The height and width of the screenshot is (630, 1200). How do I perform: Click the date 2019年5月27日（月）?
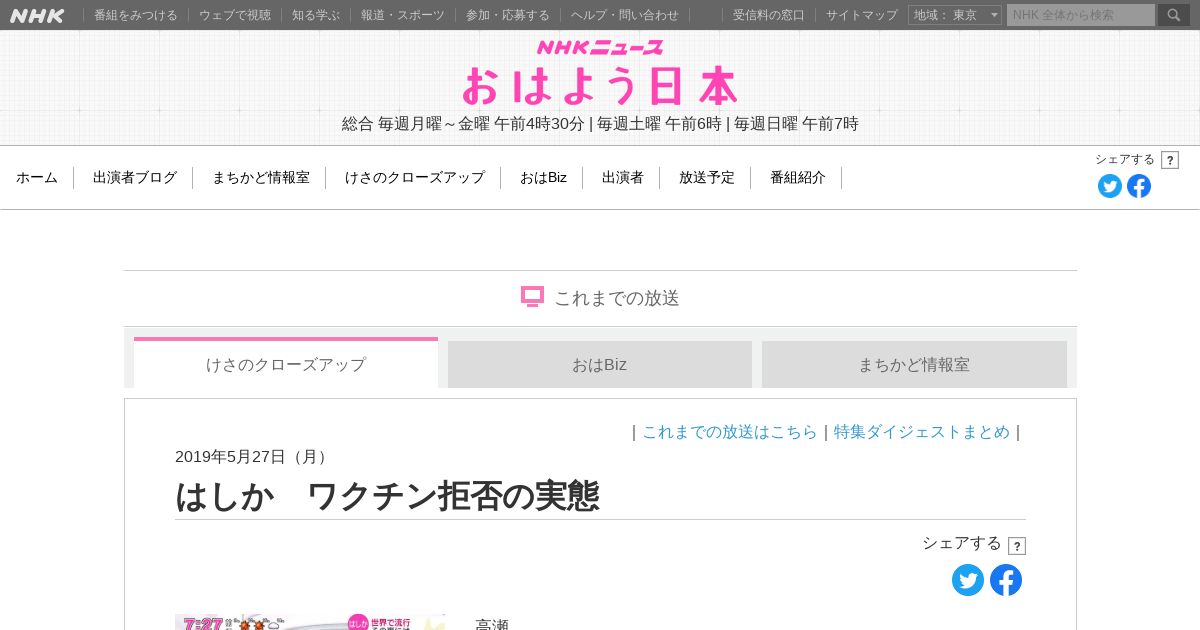coord(254,457)
